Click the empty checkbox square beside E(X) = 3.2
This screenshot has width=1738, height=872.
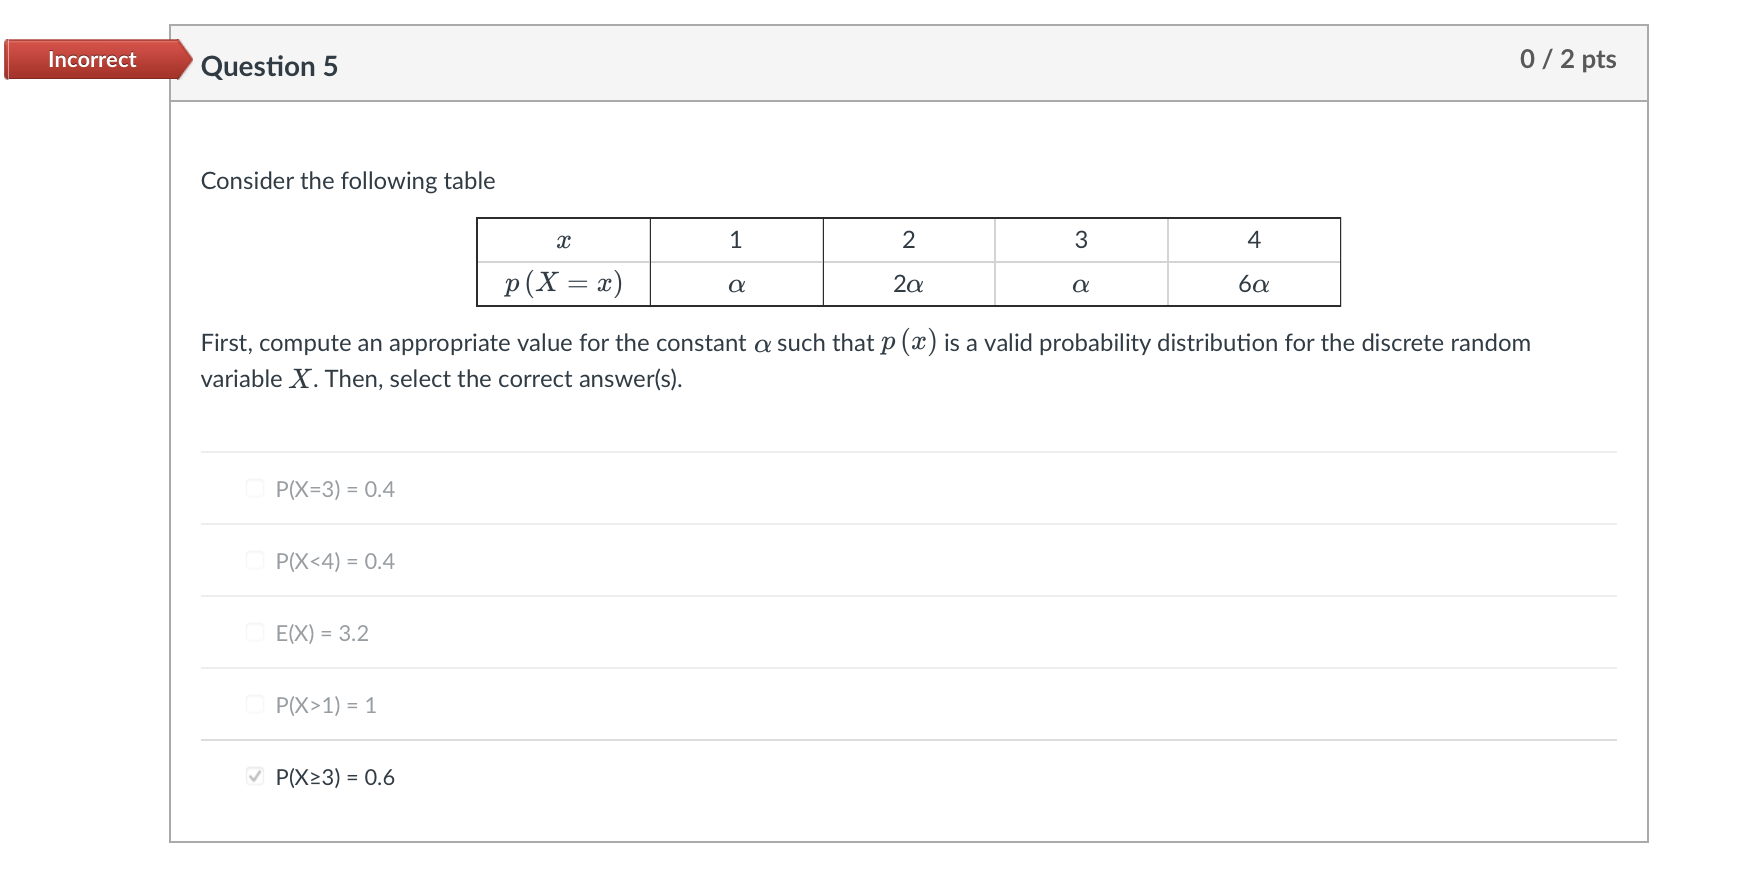click(x=254, y=633)
